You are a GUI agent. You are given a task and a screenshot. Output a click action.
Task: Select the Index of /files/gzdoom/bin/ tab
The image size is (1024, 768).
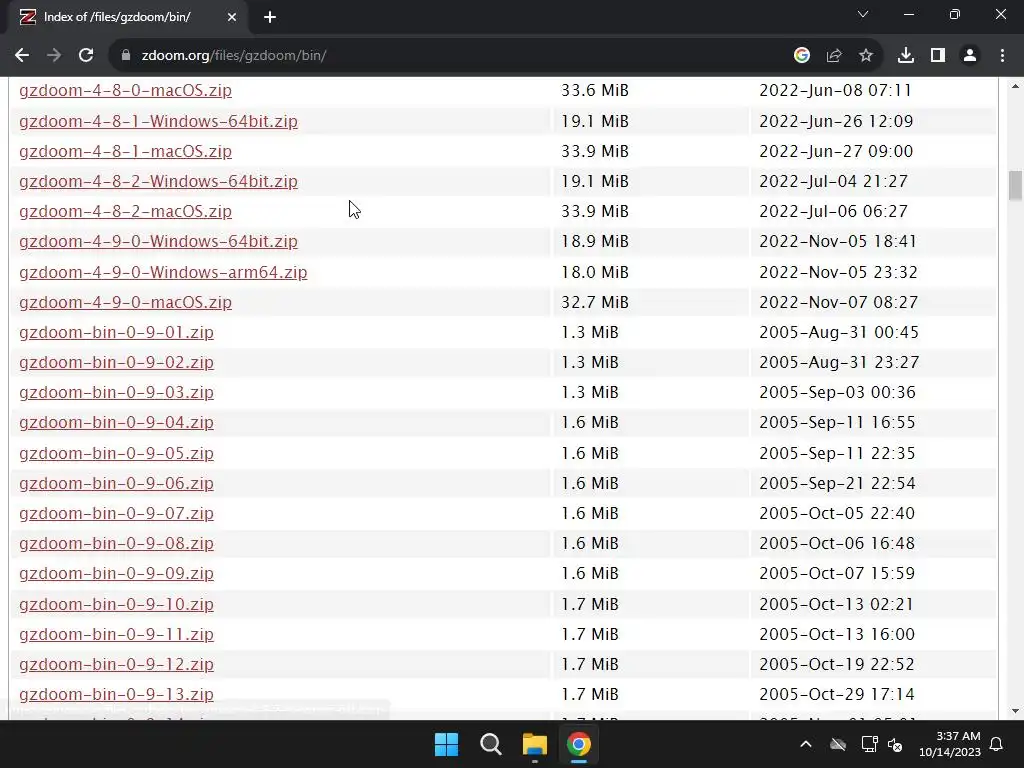[127, 18]
